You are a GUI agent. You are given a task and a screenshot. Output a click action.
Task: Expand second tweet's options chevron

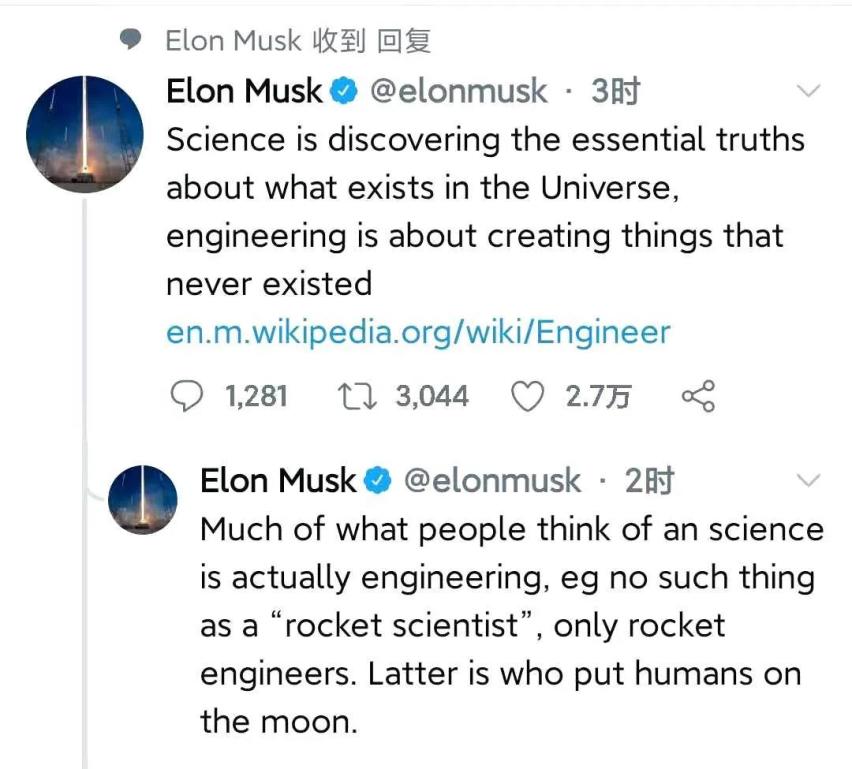point(808,480)
